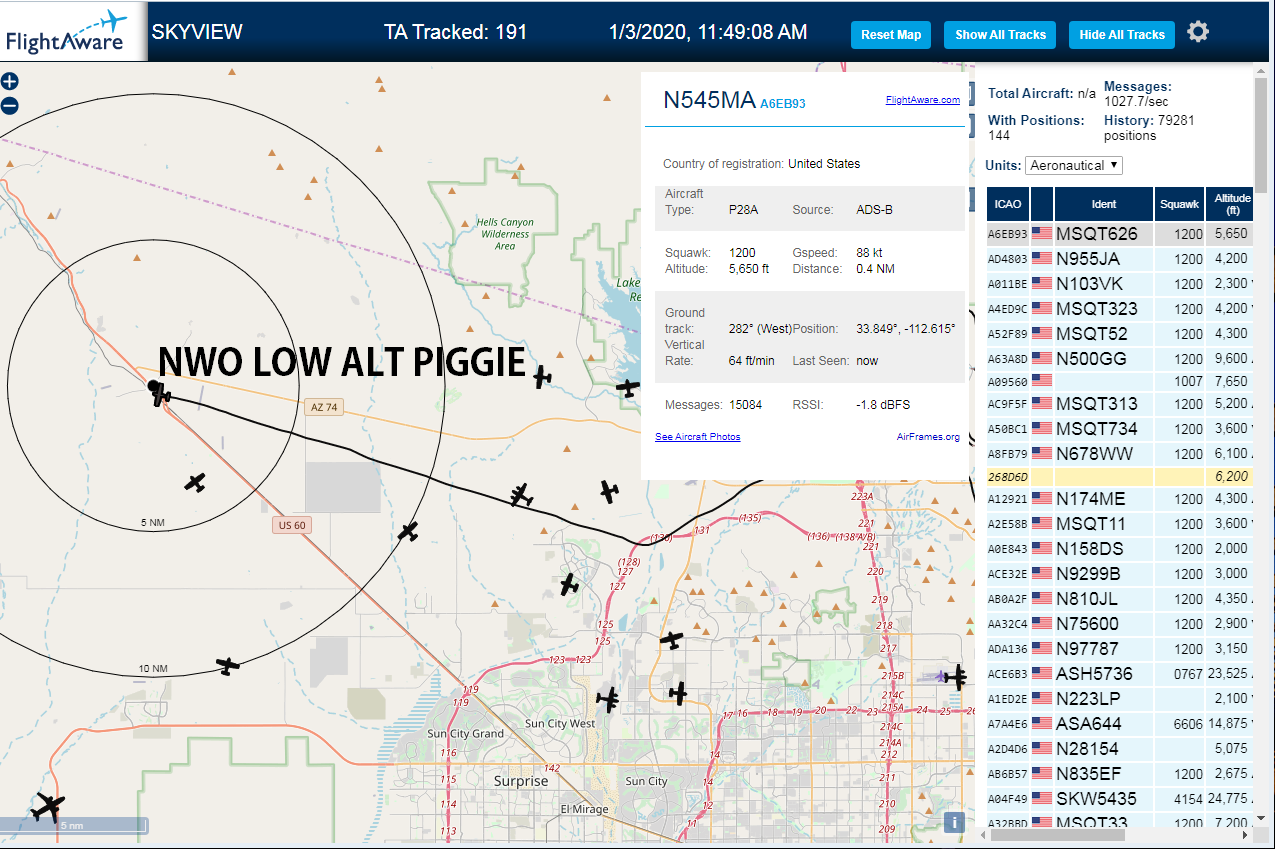Select the N678WW aircraft row
Image resolution: width=1275 pixels, height=849 pixels.
click(x=1120, y=454)
